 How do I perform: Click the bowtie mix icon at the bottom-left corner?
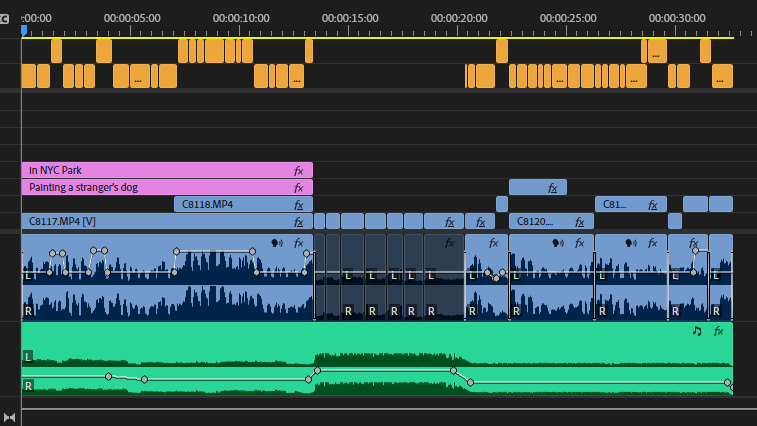9,417
